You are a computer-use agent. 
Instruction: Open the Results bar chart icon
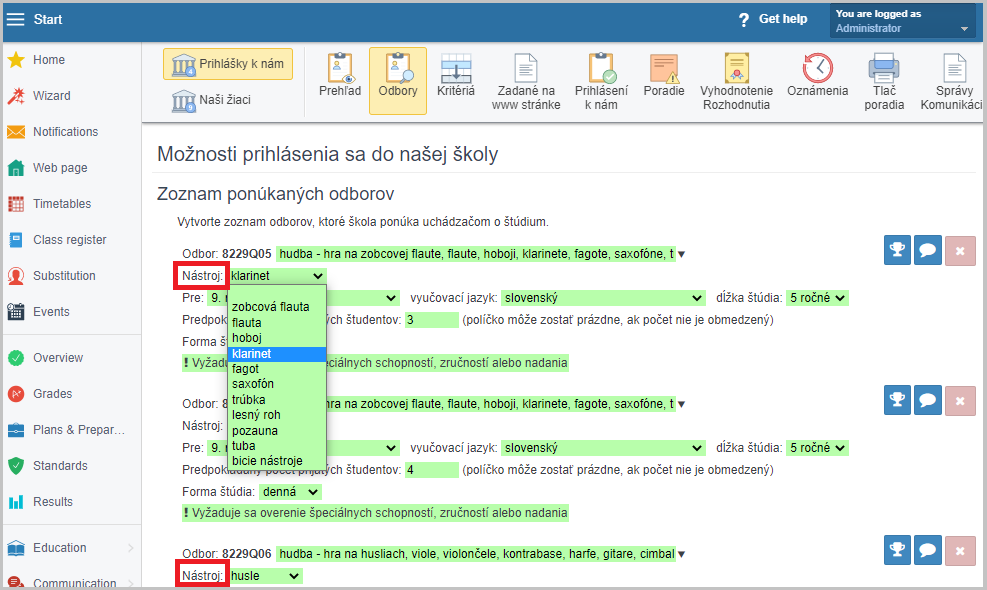16,502
